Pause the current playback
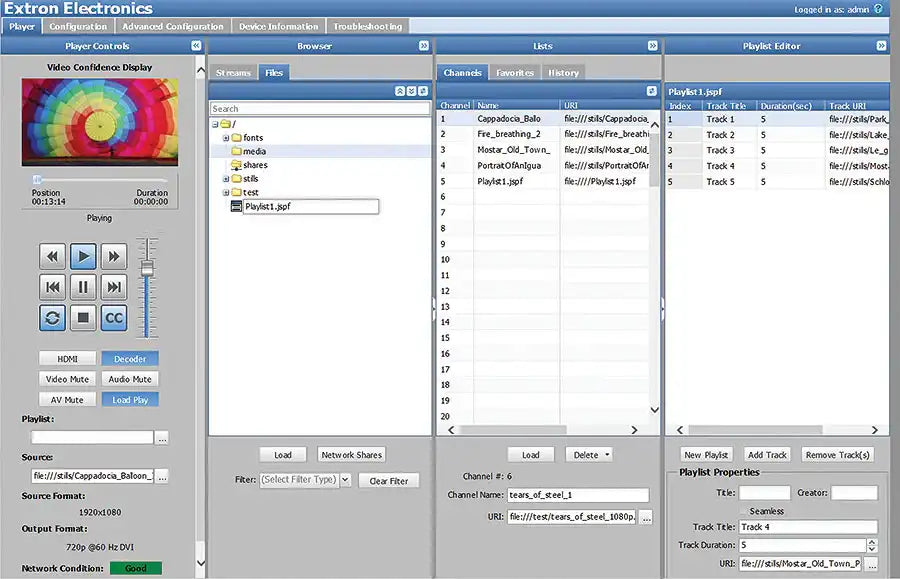The image size is (900, 579). [84, 288]
